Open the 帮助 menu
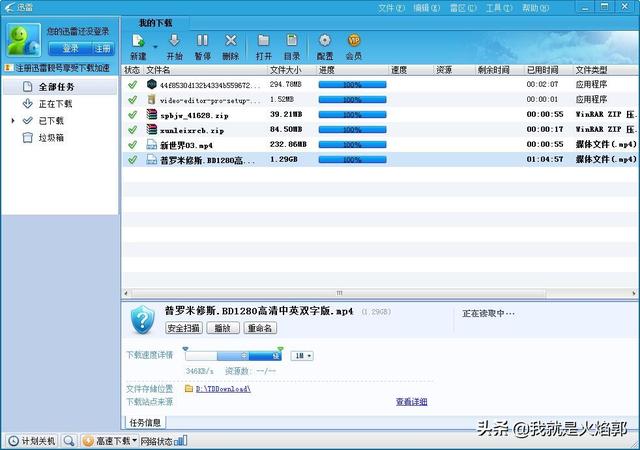Image resolution: width=640 pixels, height=450 pixels. pos(535,8)
